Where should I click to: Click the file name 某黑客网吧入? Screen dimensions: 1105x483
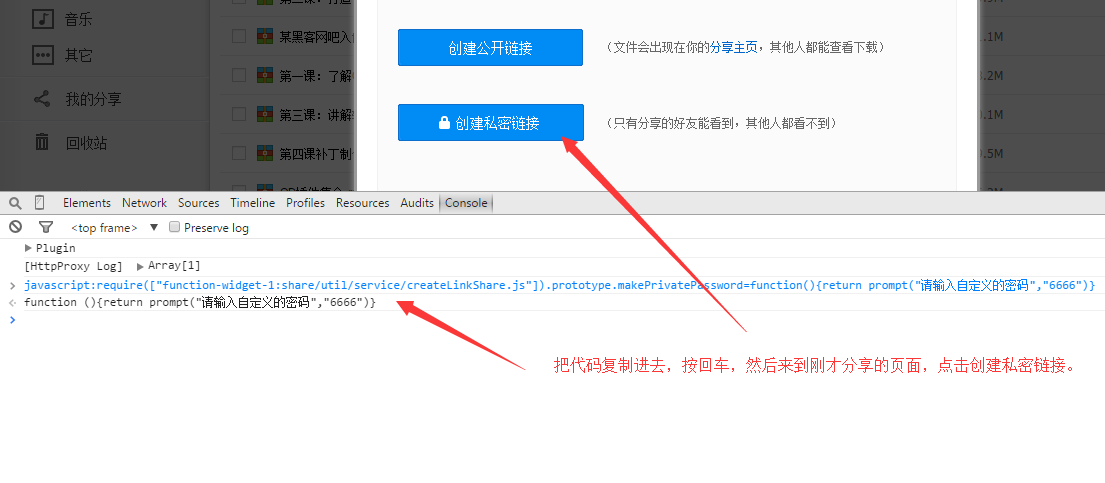click(315, 37)
